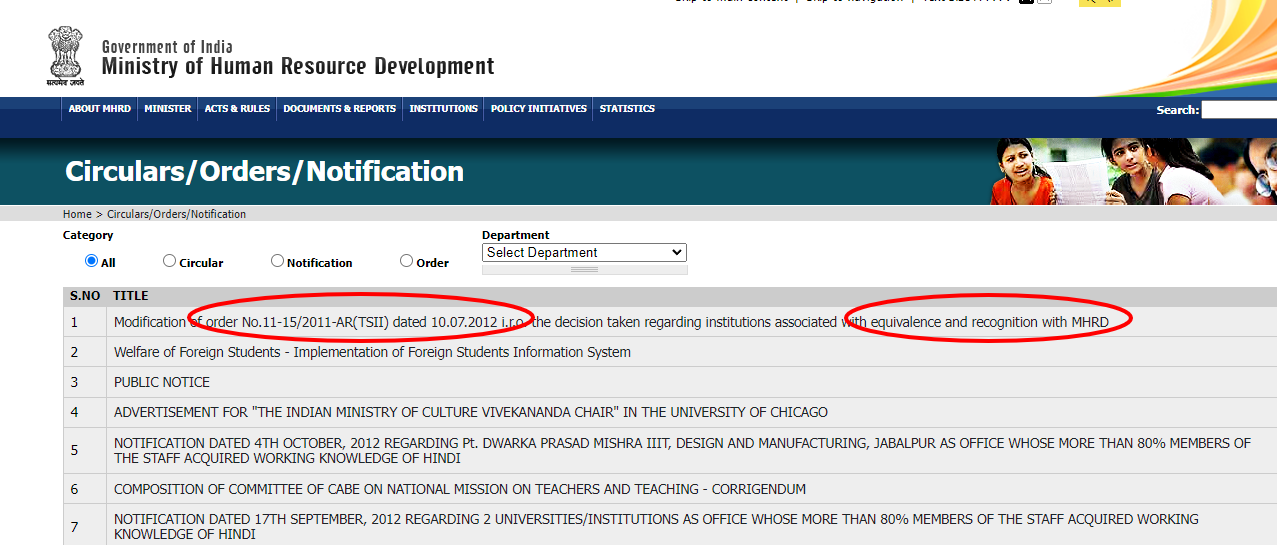
Task: Open the ABOUT MHRD menu
Action: tap(100, 109)
